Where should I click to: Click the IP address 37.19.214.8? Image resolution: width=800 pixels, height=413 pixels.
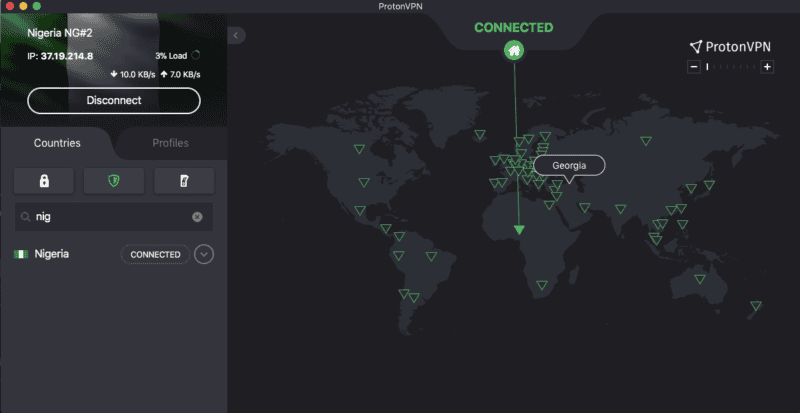click(67, 56)
